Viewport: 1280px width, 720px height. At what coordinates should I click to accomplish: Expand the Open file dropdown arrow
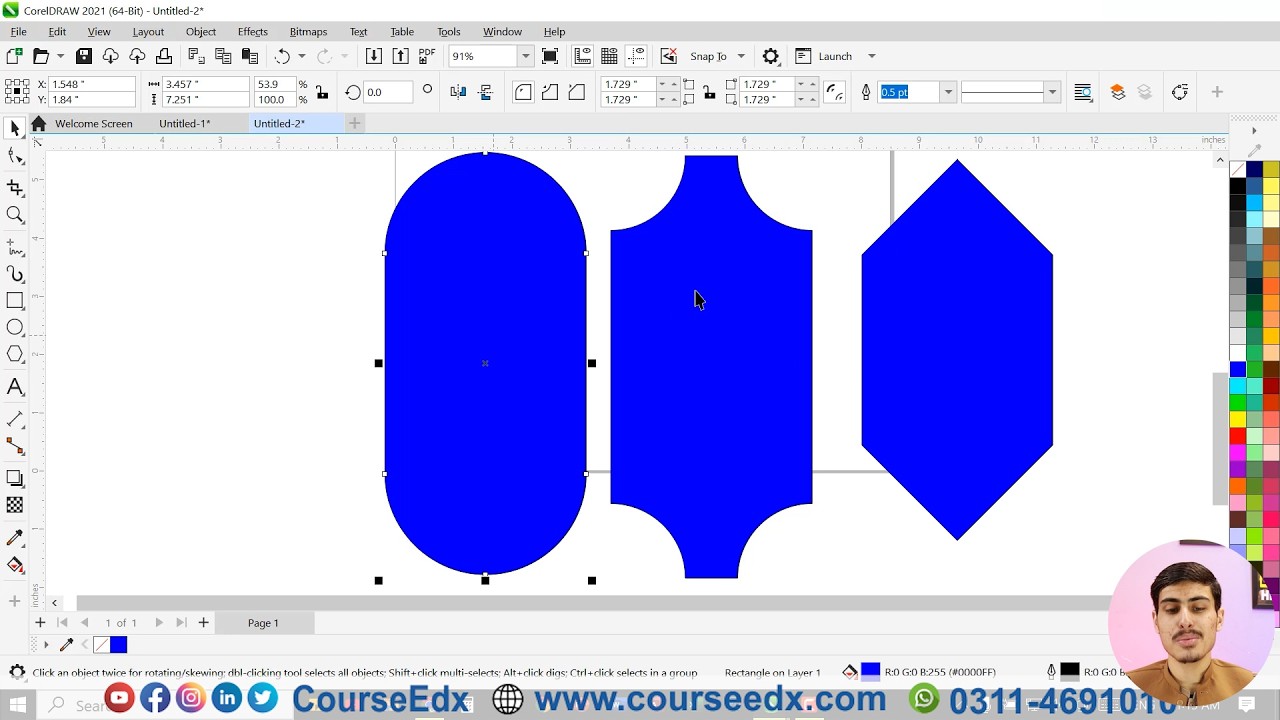click(60, 56)
